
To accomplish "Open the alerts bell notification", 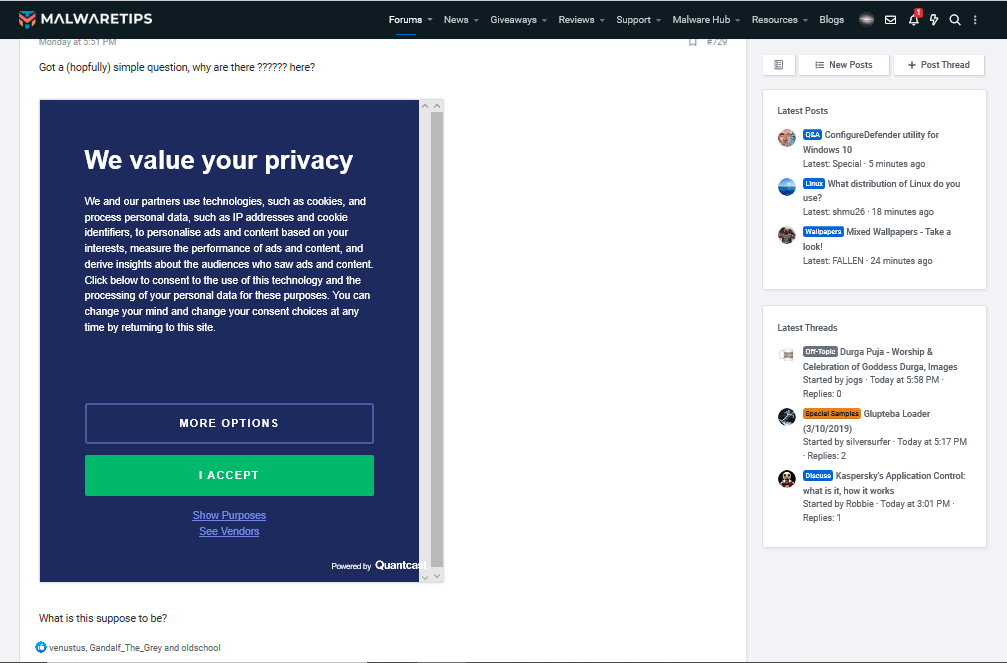I will 913,20.
